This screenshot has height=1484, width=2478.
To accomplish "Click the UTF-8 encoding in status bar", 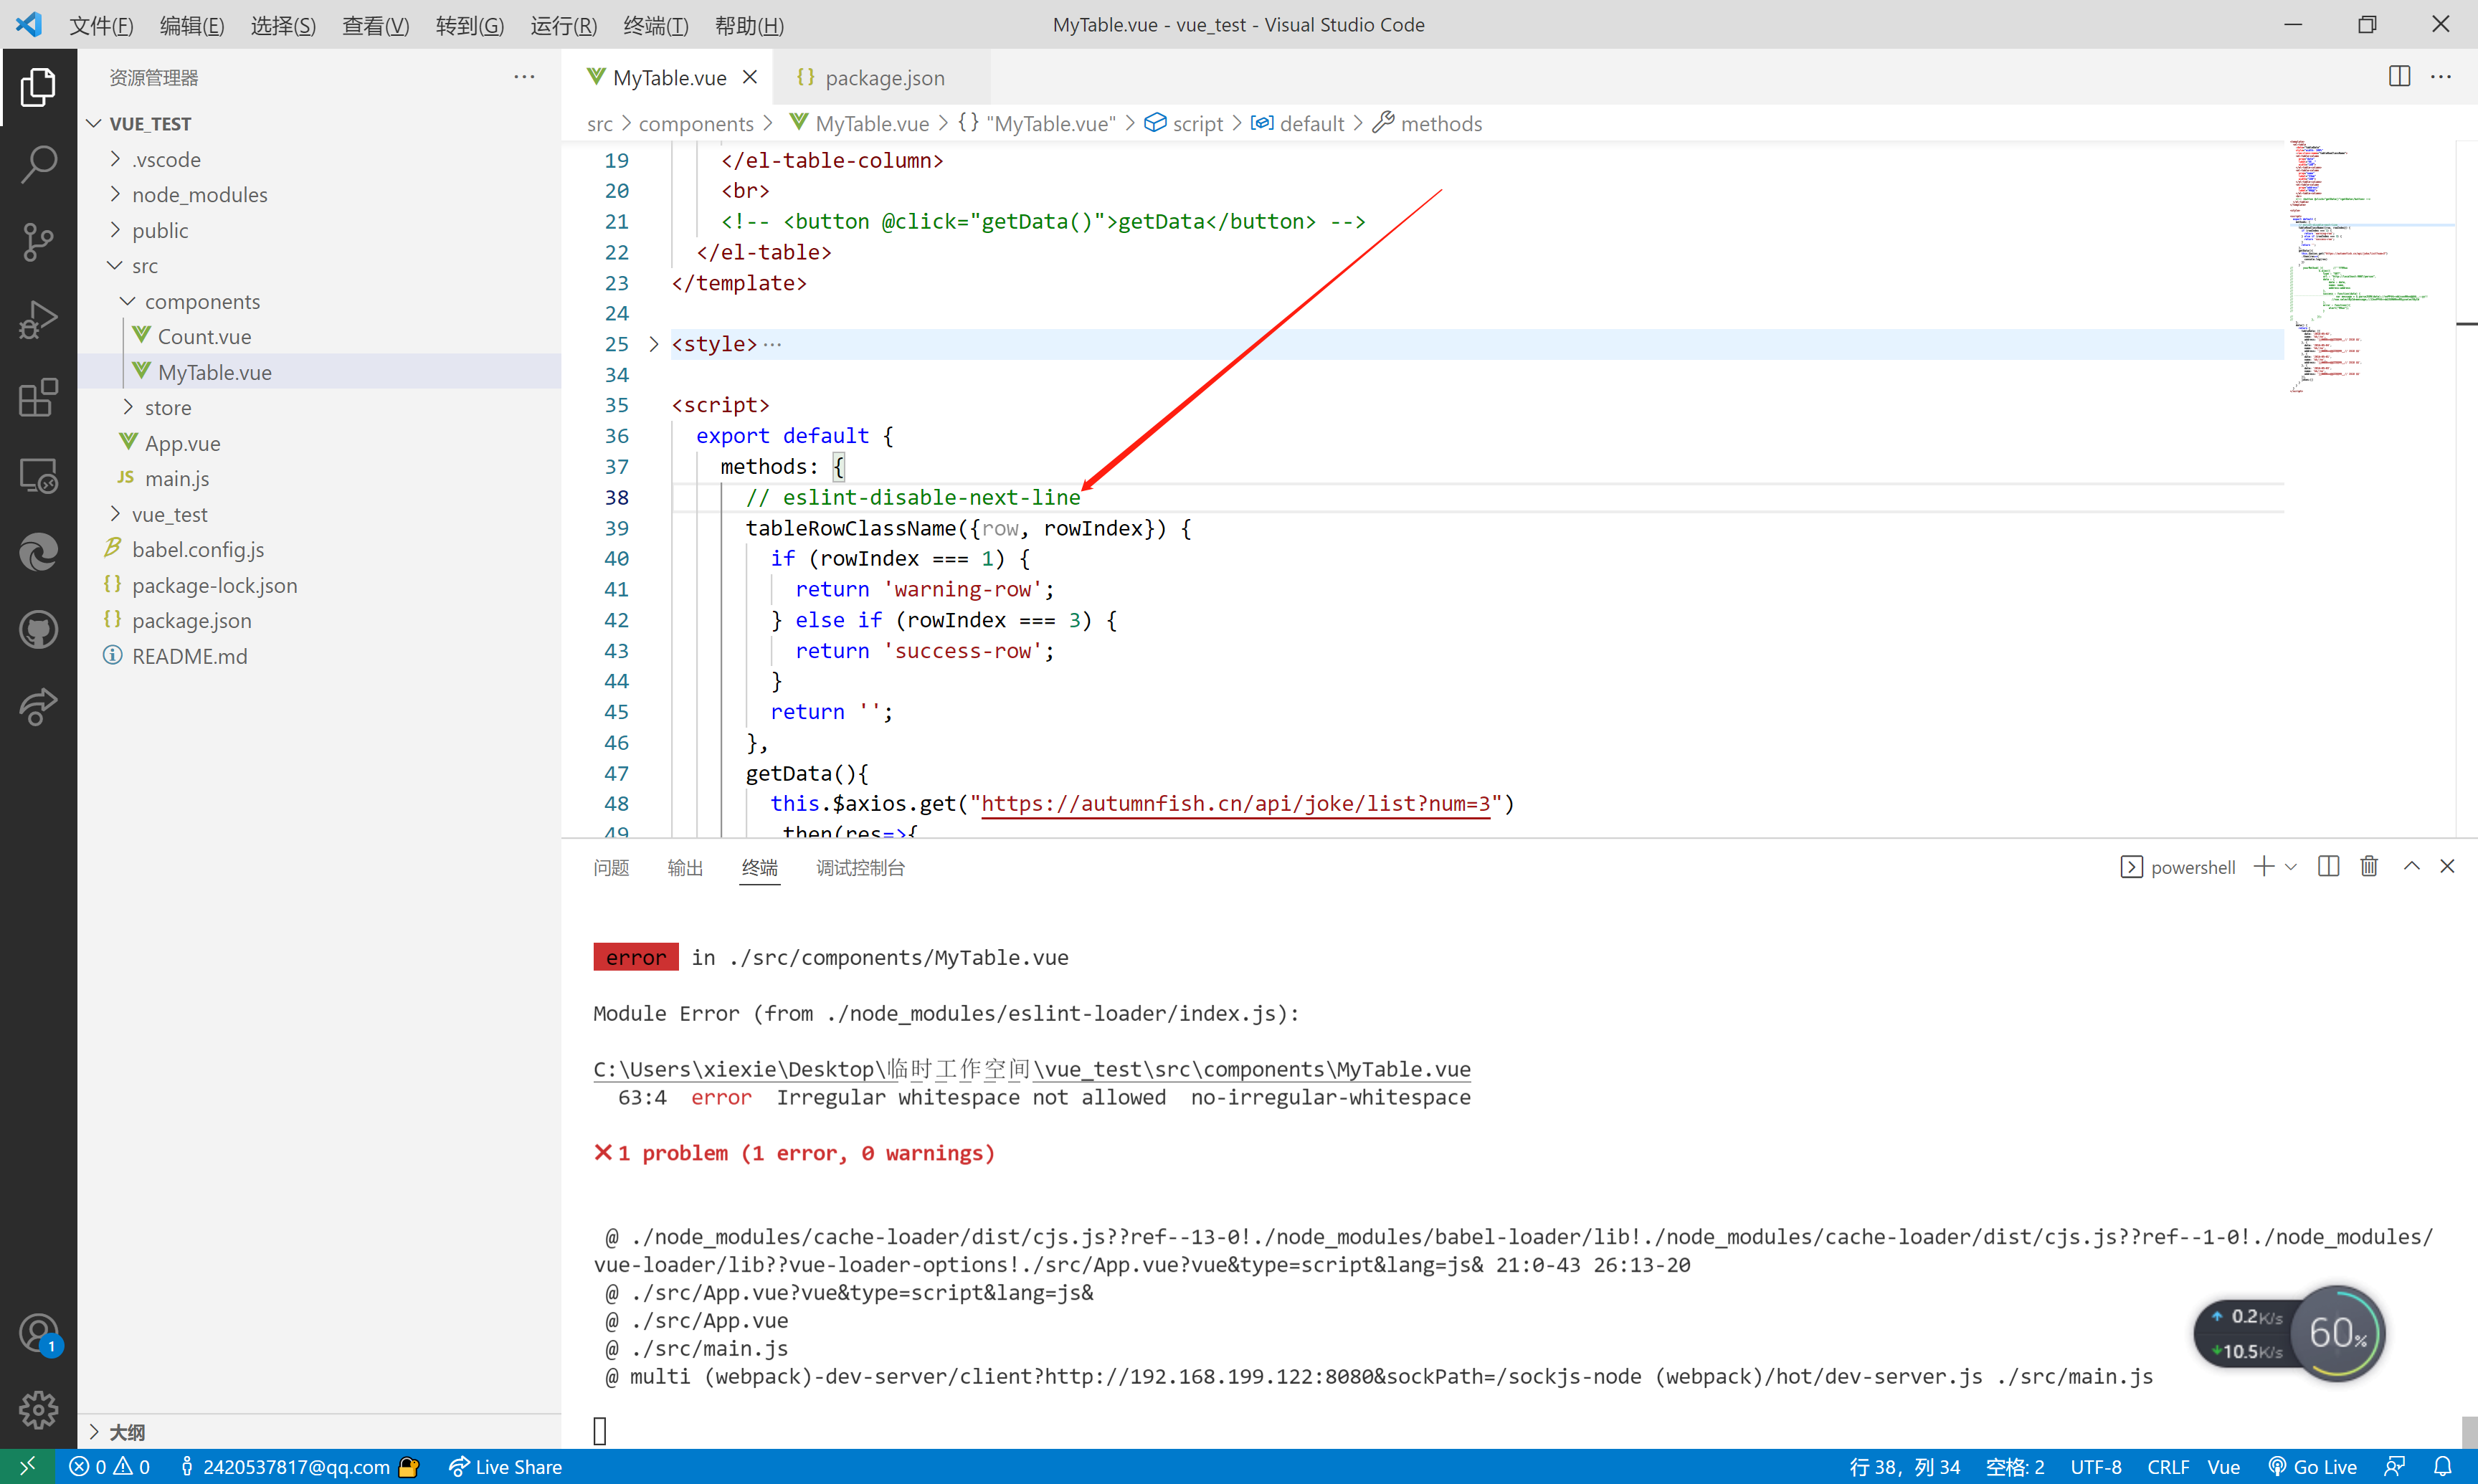I will pyautogui.click(x=2095, y=1466).
